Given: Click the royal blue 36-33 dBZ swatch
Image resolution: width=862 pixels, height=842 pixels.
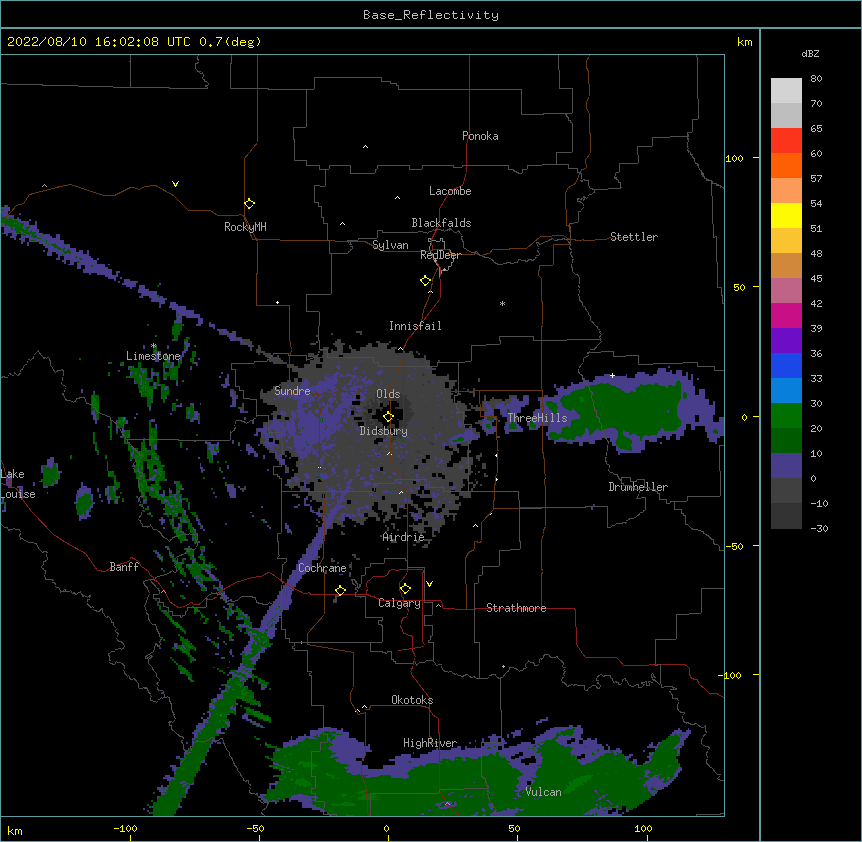Looking at the screenshot, I should (786, 365).
